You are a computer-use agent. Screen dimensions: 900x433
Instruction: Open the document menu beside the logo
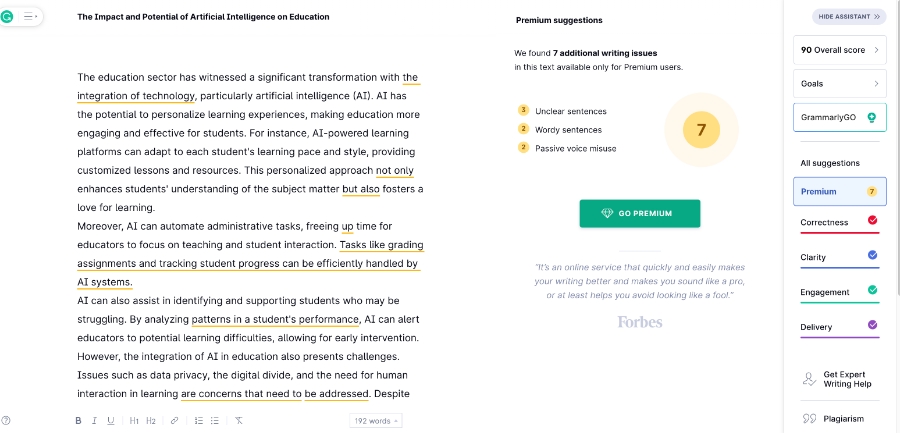[29, 17]
